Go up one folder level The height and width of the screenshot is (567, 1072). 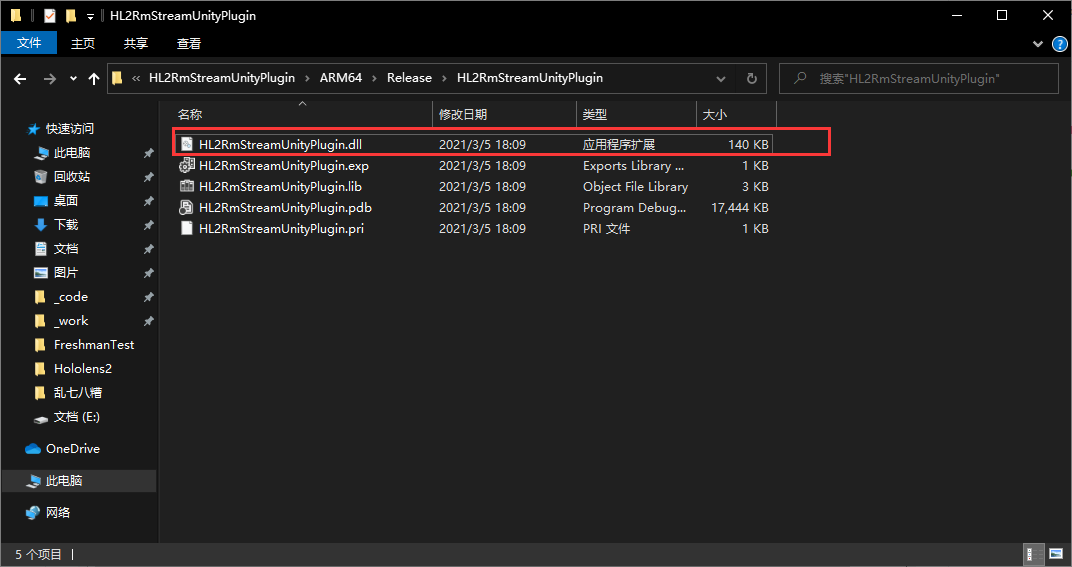click(94, 79)
